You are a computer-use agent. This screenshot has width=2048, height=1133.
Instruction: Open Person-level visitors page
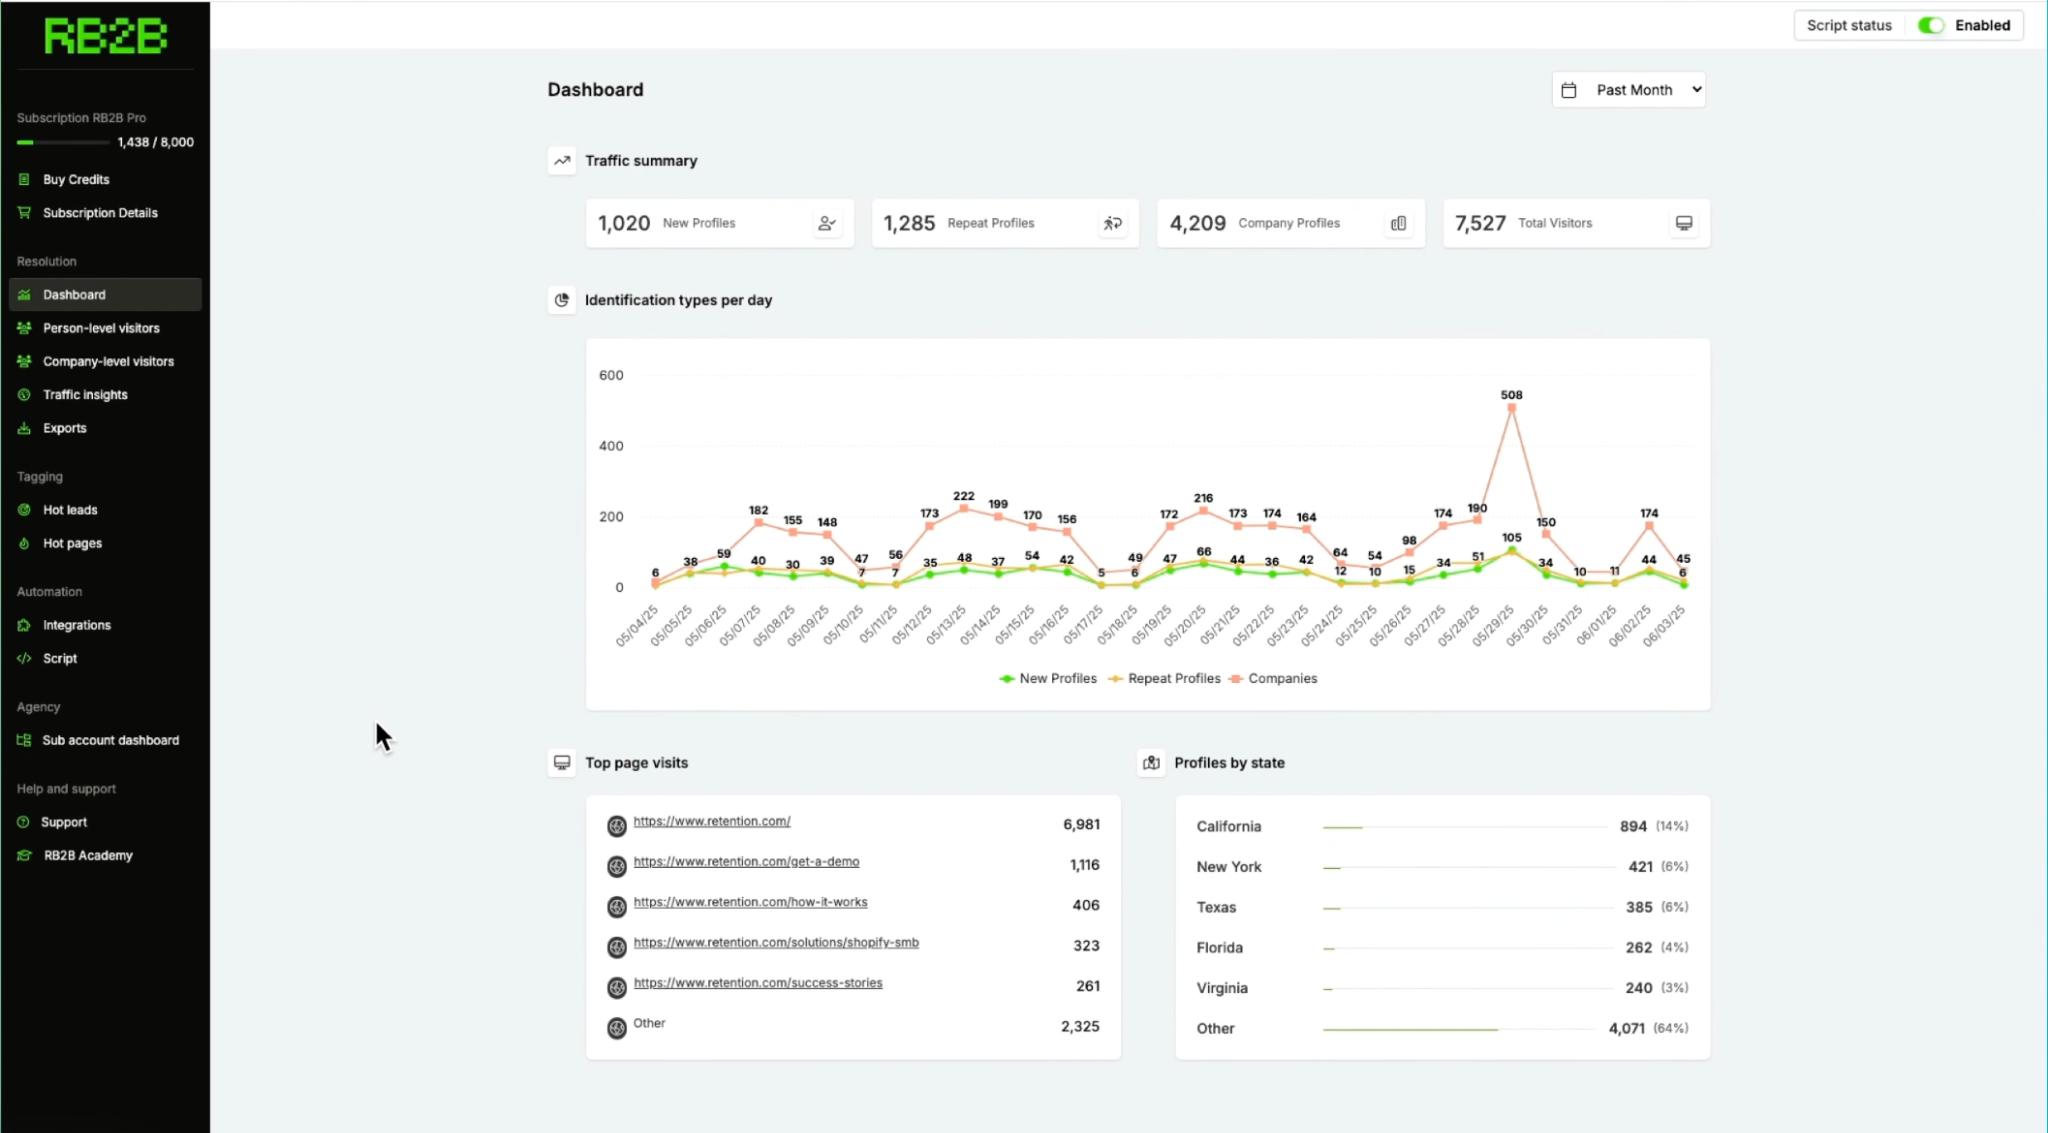click(x=105, y=328)
